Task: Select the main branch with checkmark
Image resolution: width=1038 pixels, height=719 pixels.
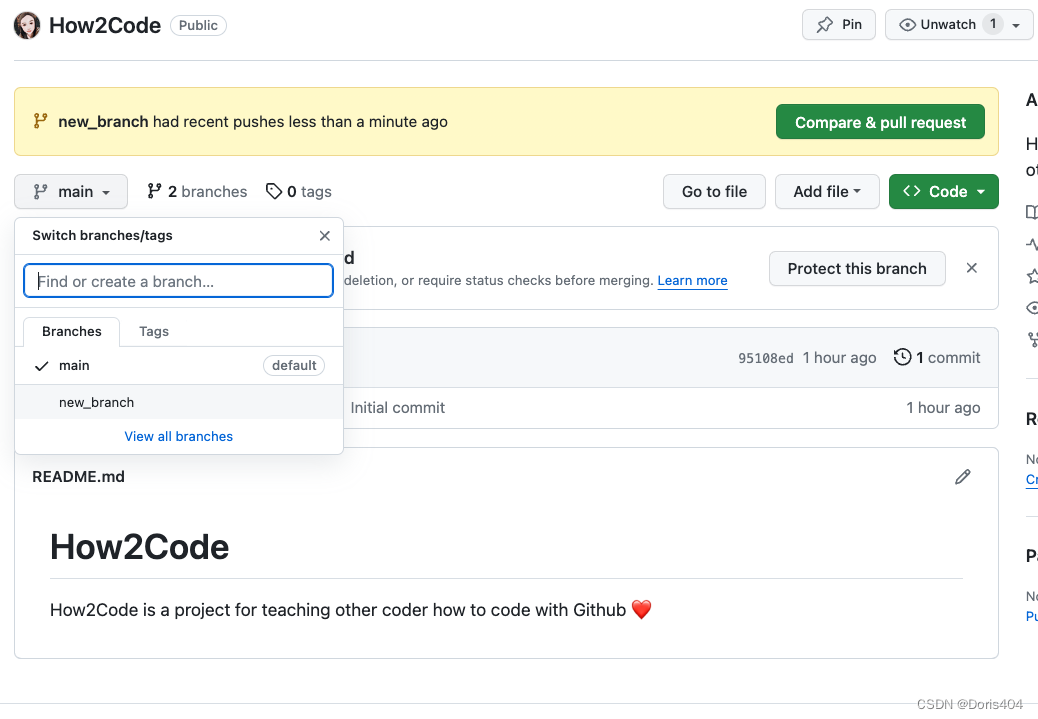Action: click(x=75, y=366)
